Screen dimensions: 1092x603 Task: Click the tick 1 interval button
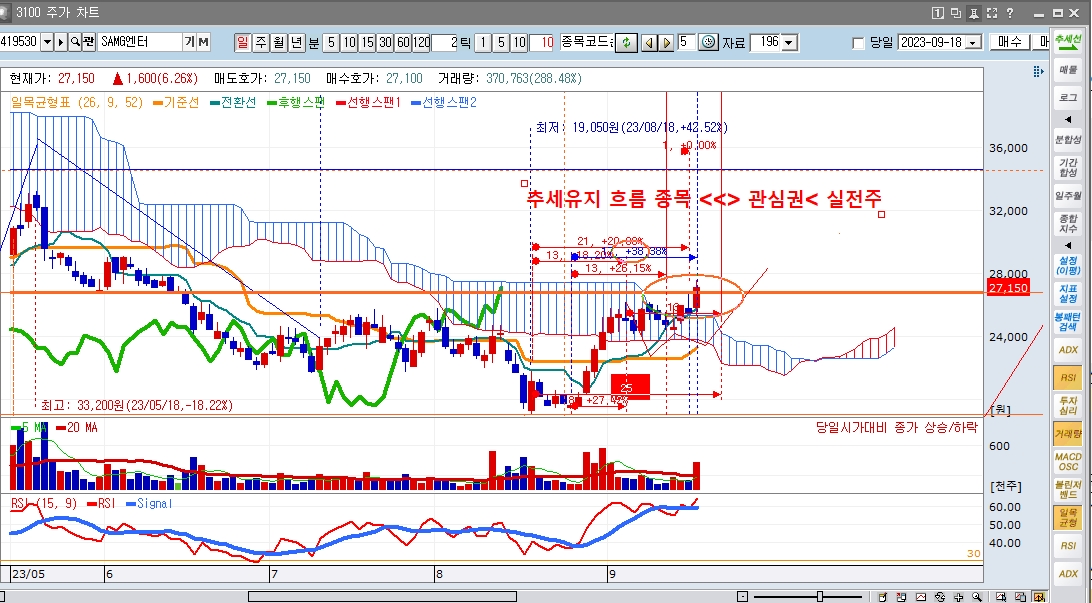(x=483, y=42)
